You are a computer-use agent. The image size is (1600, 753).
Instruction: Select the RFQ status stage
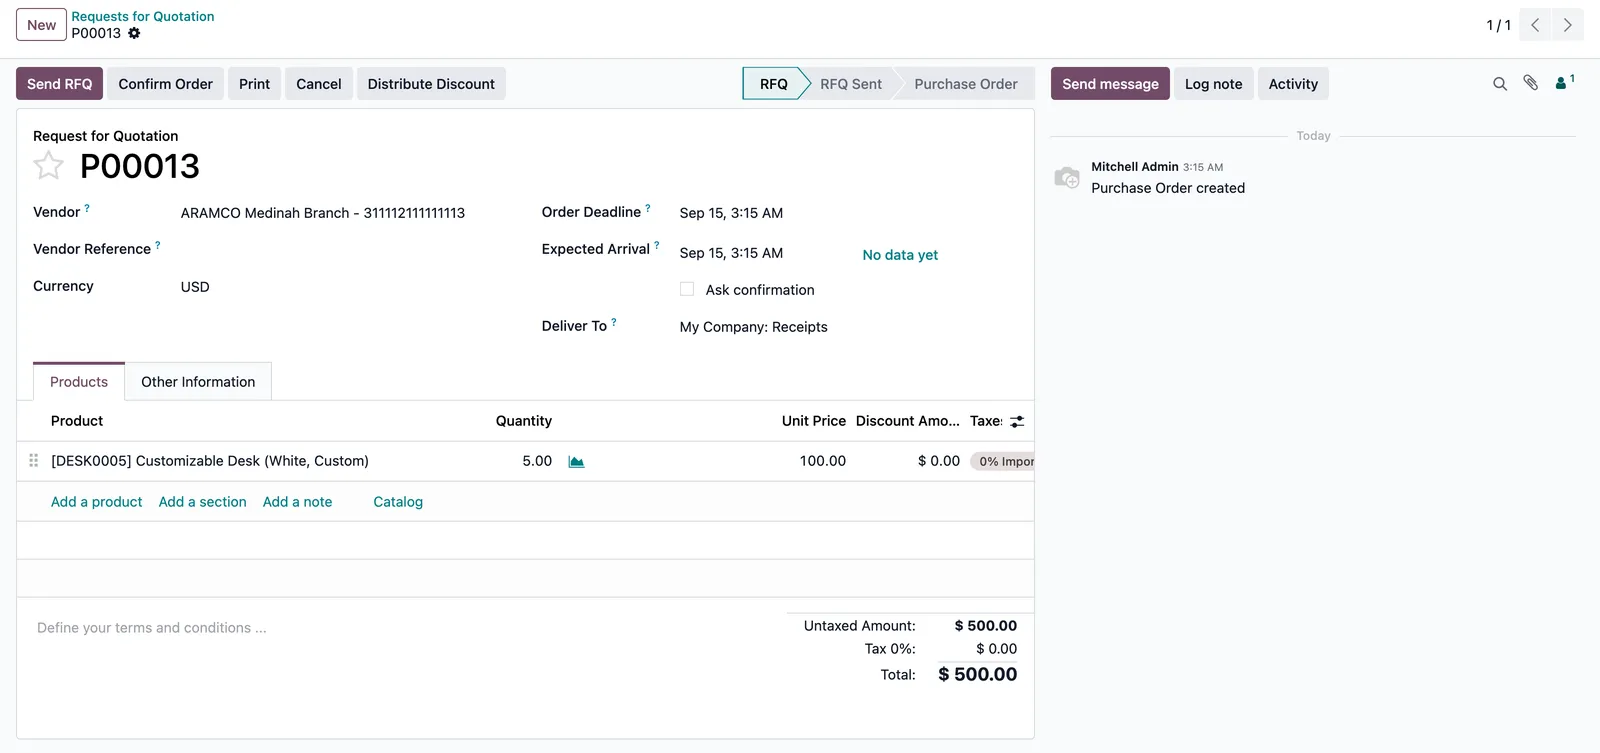(773, 84)
